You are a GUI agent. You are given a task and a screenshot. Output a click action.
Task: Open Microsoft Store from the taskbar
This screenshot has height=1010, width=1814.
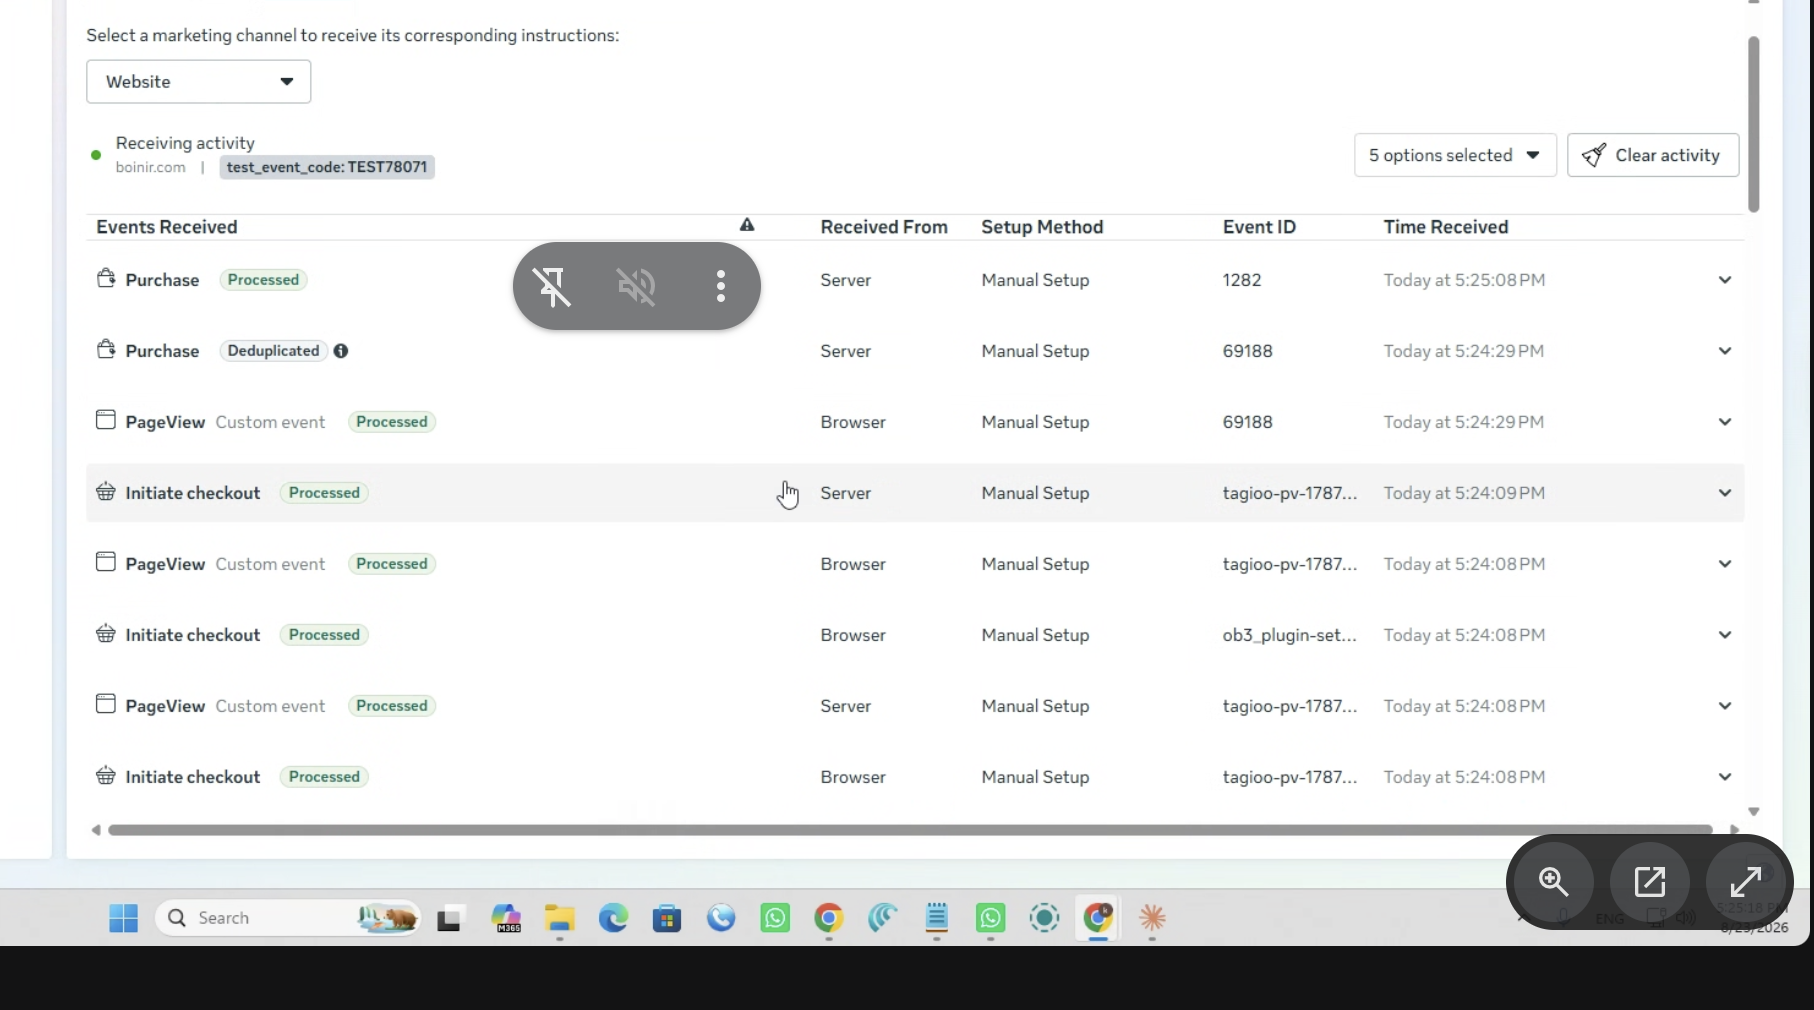coord(667,918)
